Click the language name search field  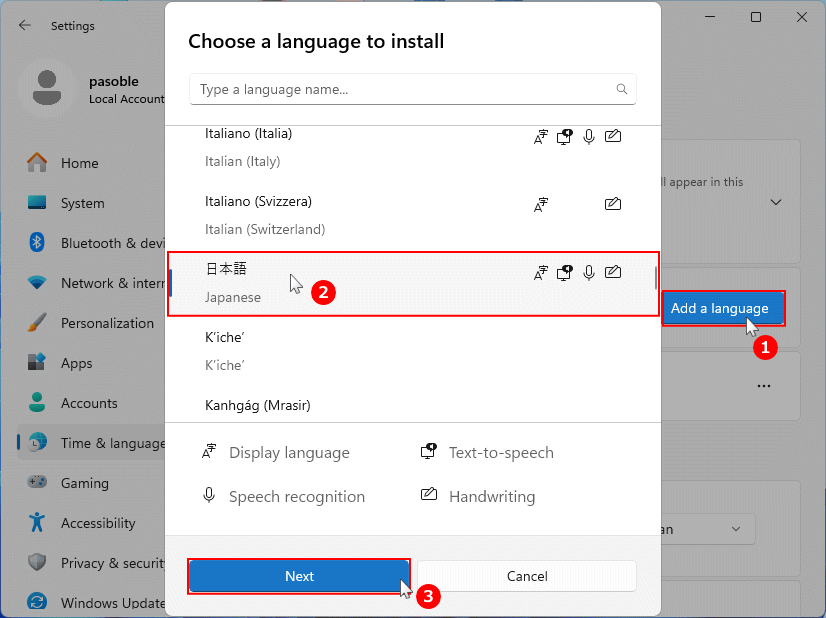(x=400, y=89)
